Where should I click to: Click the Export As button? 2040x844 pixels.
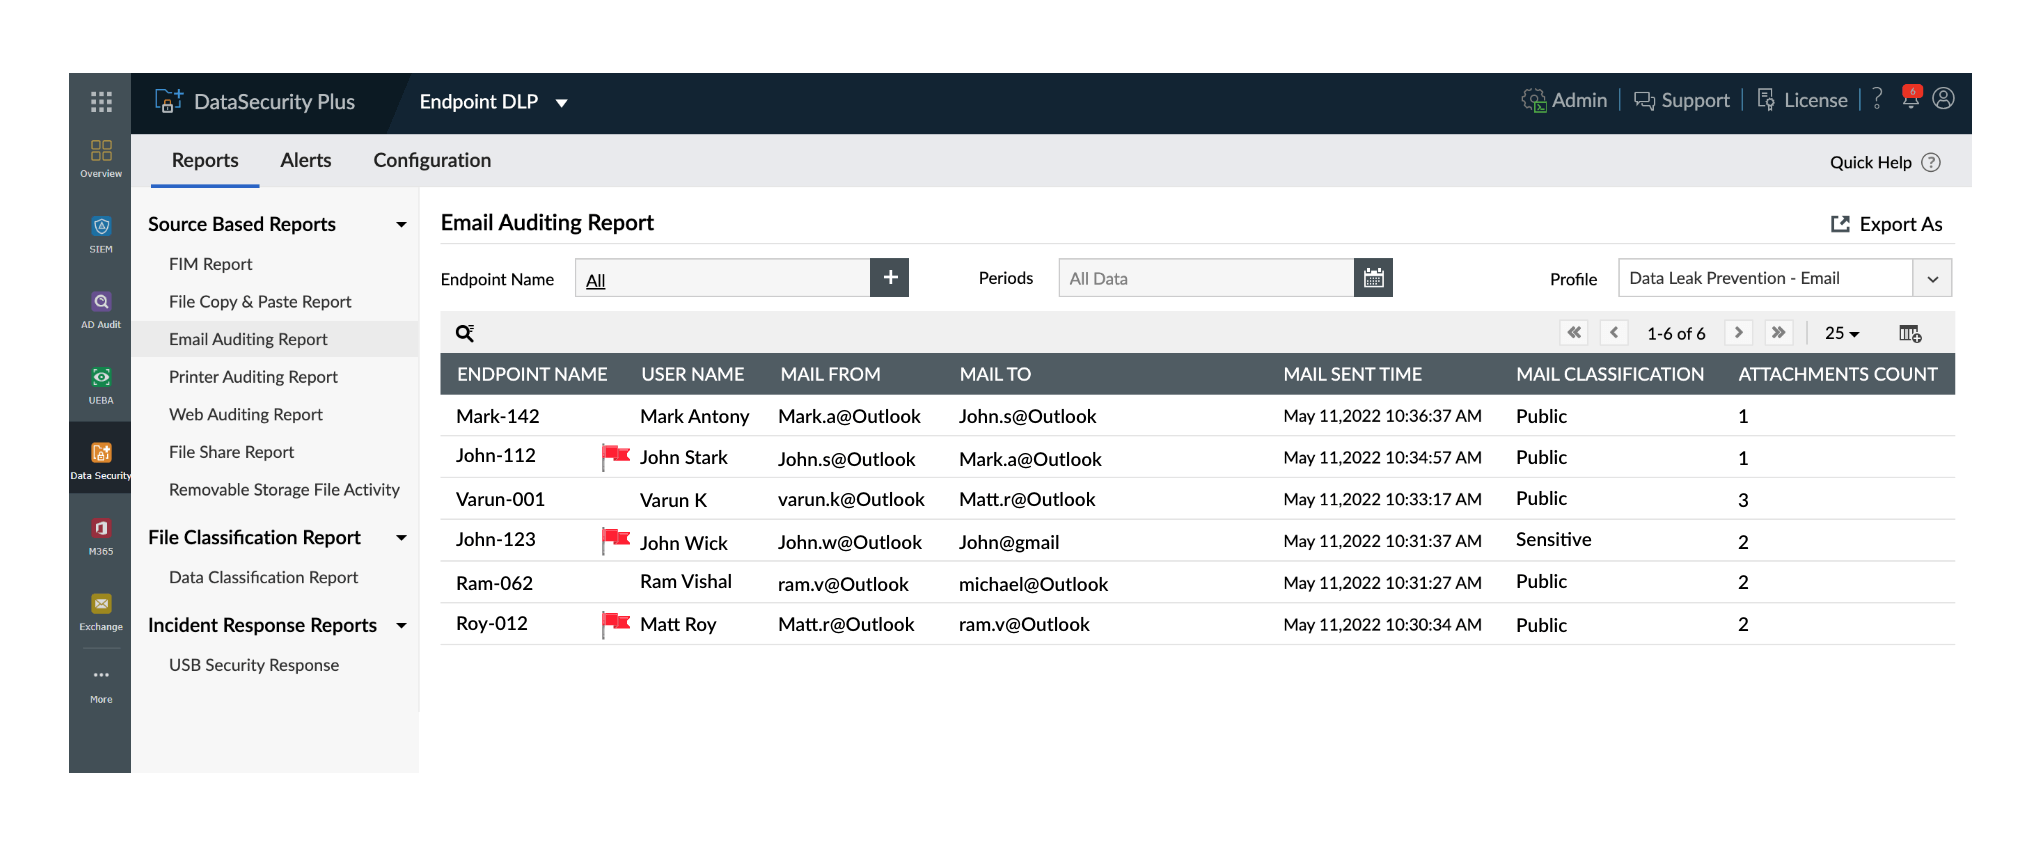coord(1886,224)
